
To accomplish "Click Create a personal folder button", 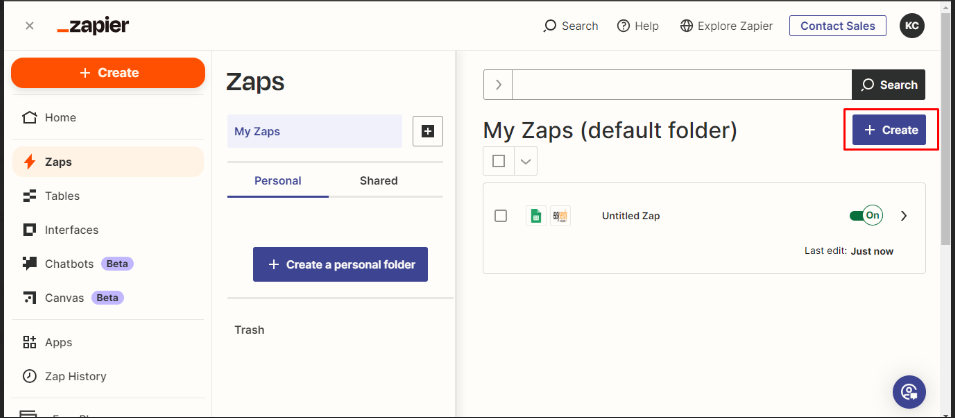I will 340,265.
